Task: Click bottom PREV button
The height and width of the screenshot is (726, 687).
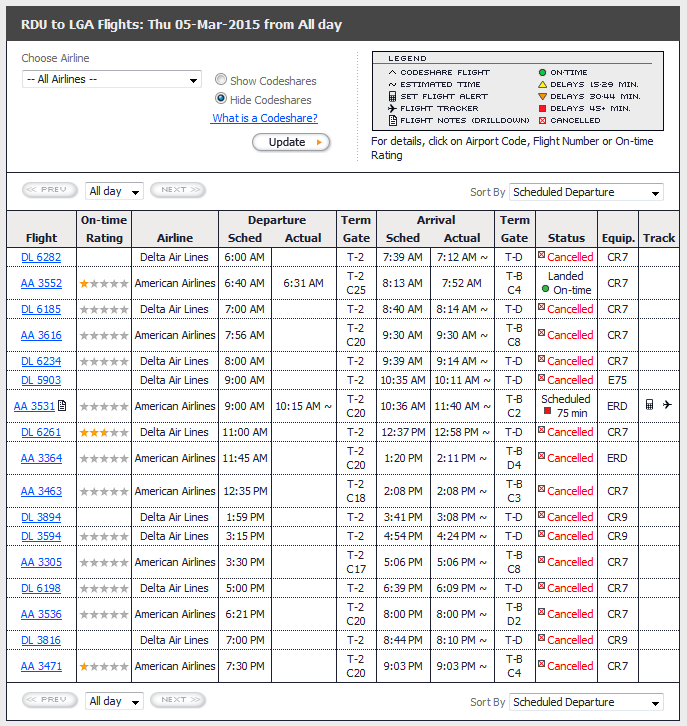Action: [50, 700]
